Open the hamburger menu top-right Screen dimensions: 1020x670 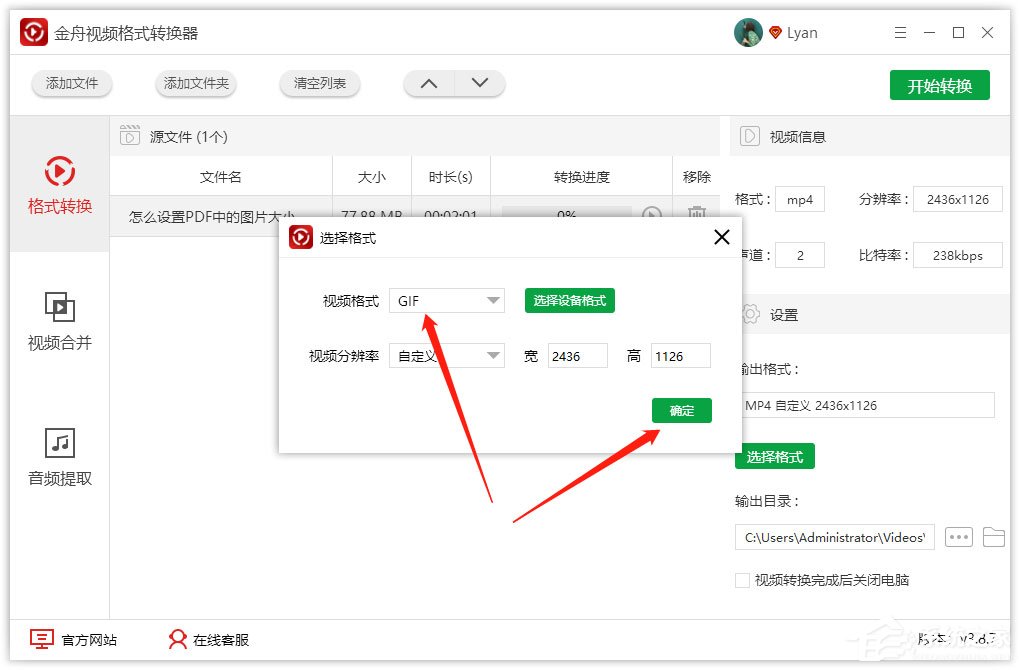899,32
